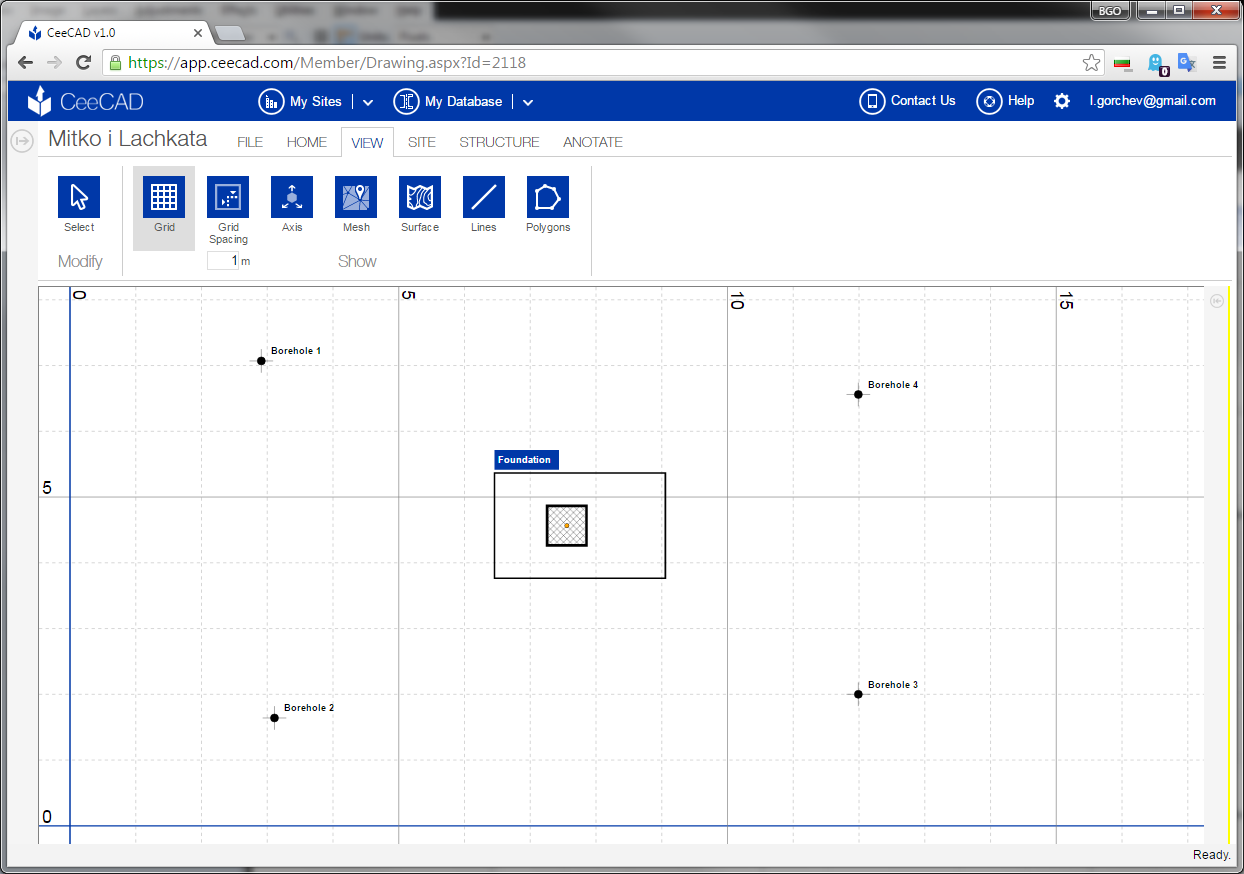Viewport: 1244px width, 874px height.
Task: Select the Borehole 2 point
Action: (x=274, y=717)
